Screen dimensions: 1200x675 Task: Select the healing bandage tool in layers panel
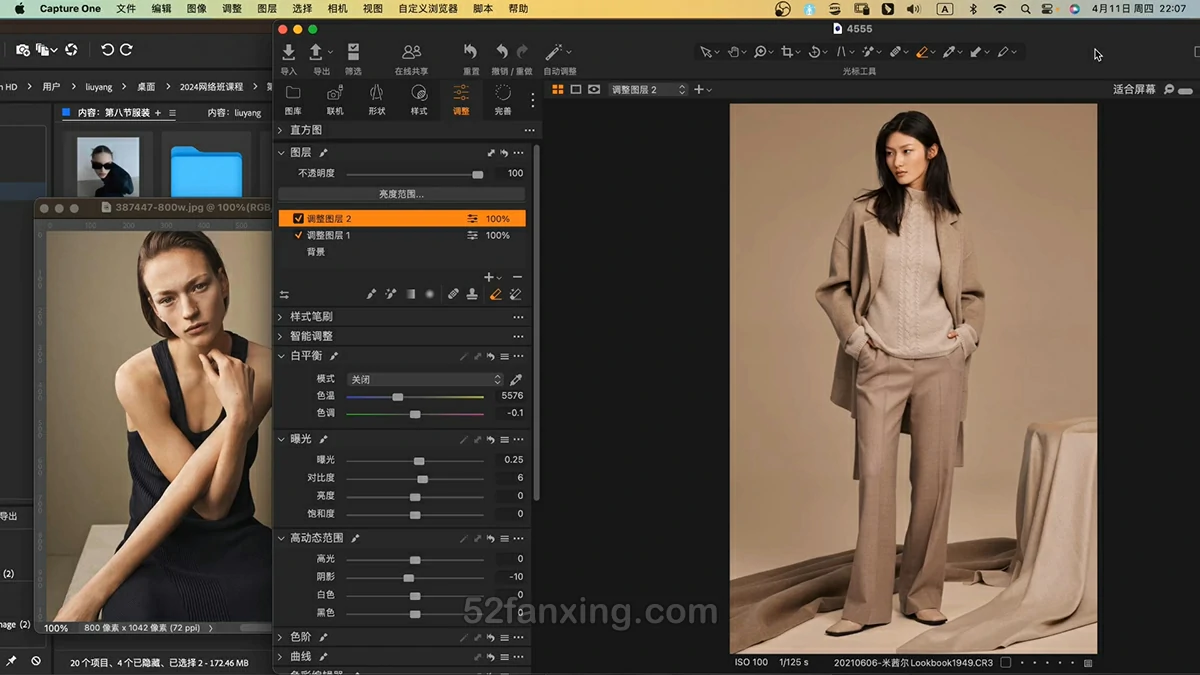453,294
